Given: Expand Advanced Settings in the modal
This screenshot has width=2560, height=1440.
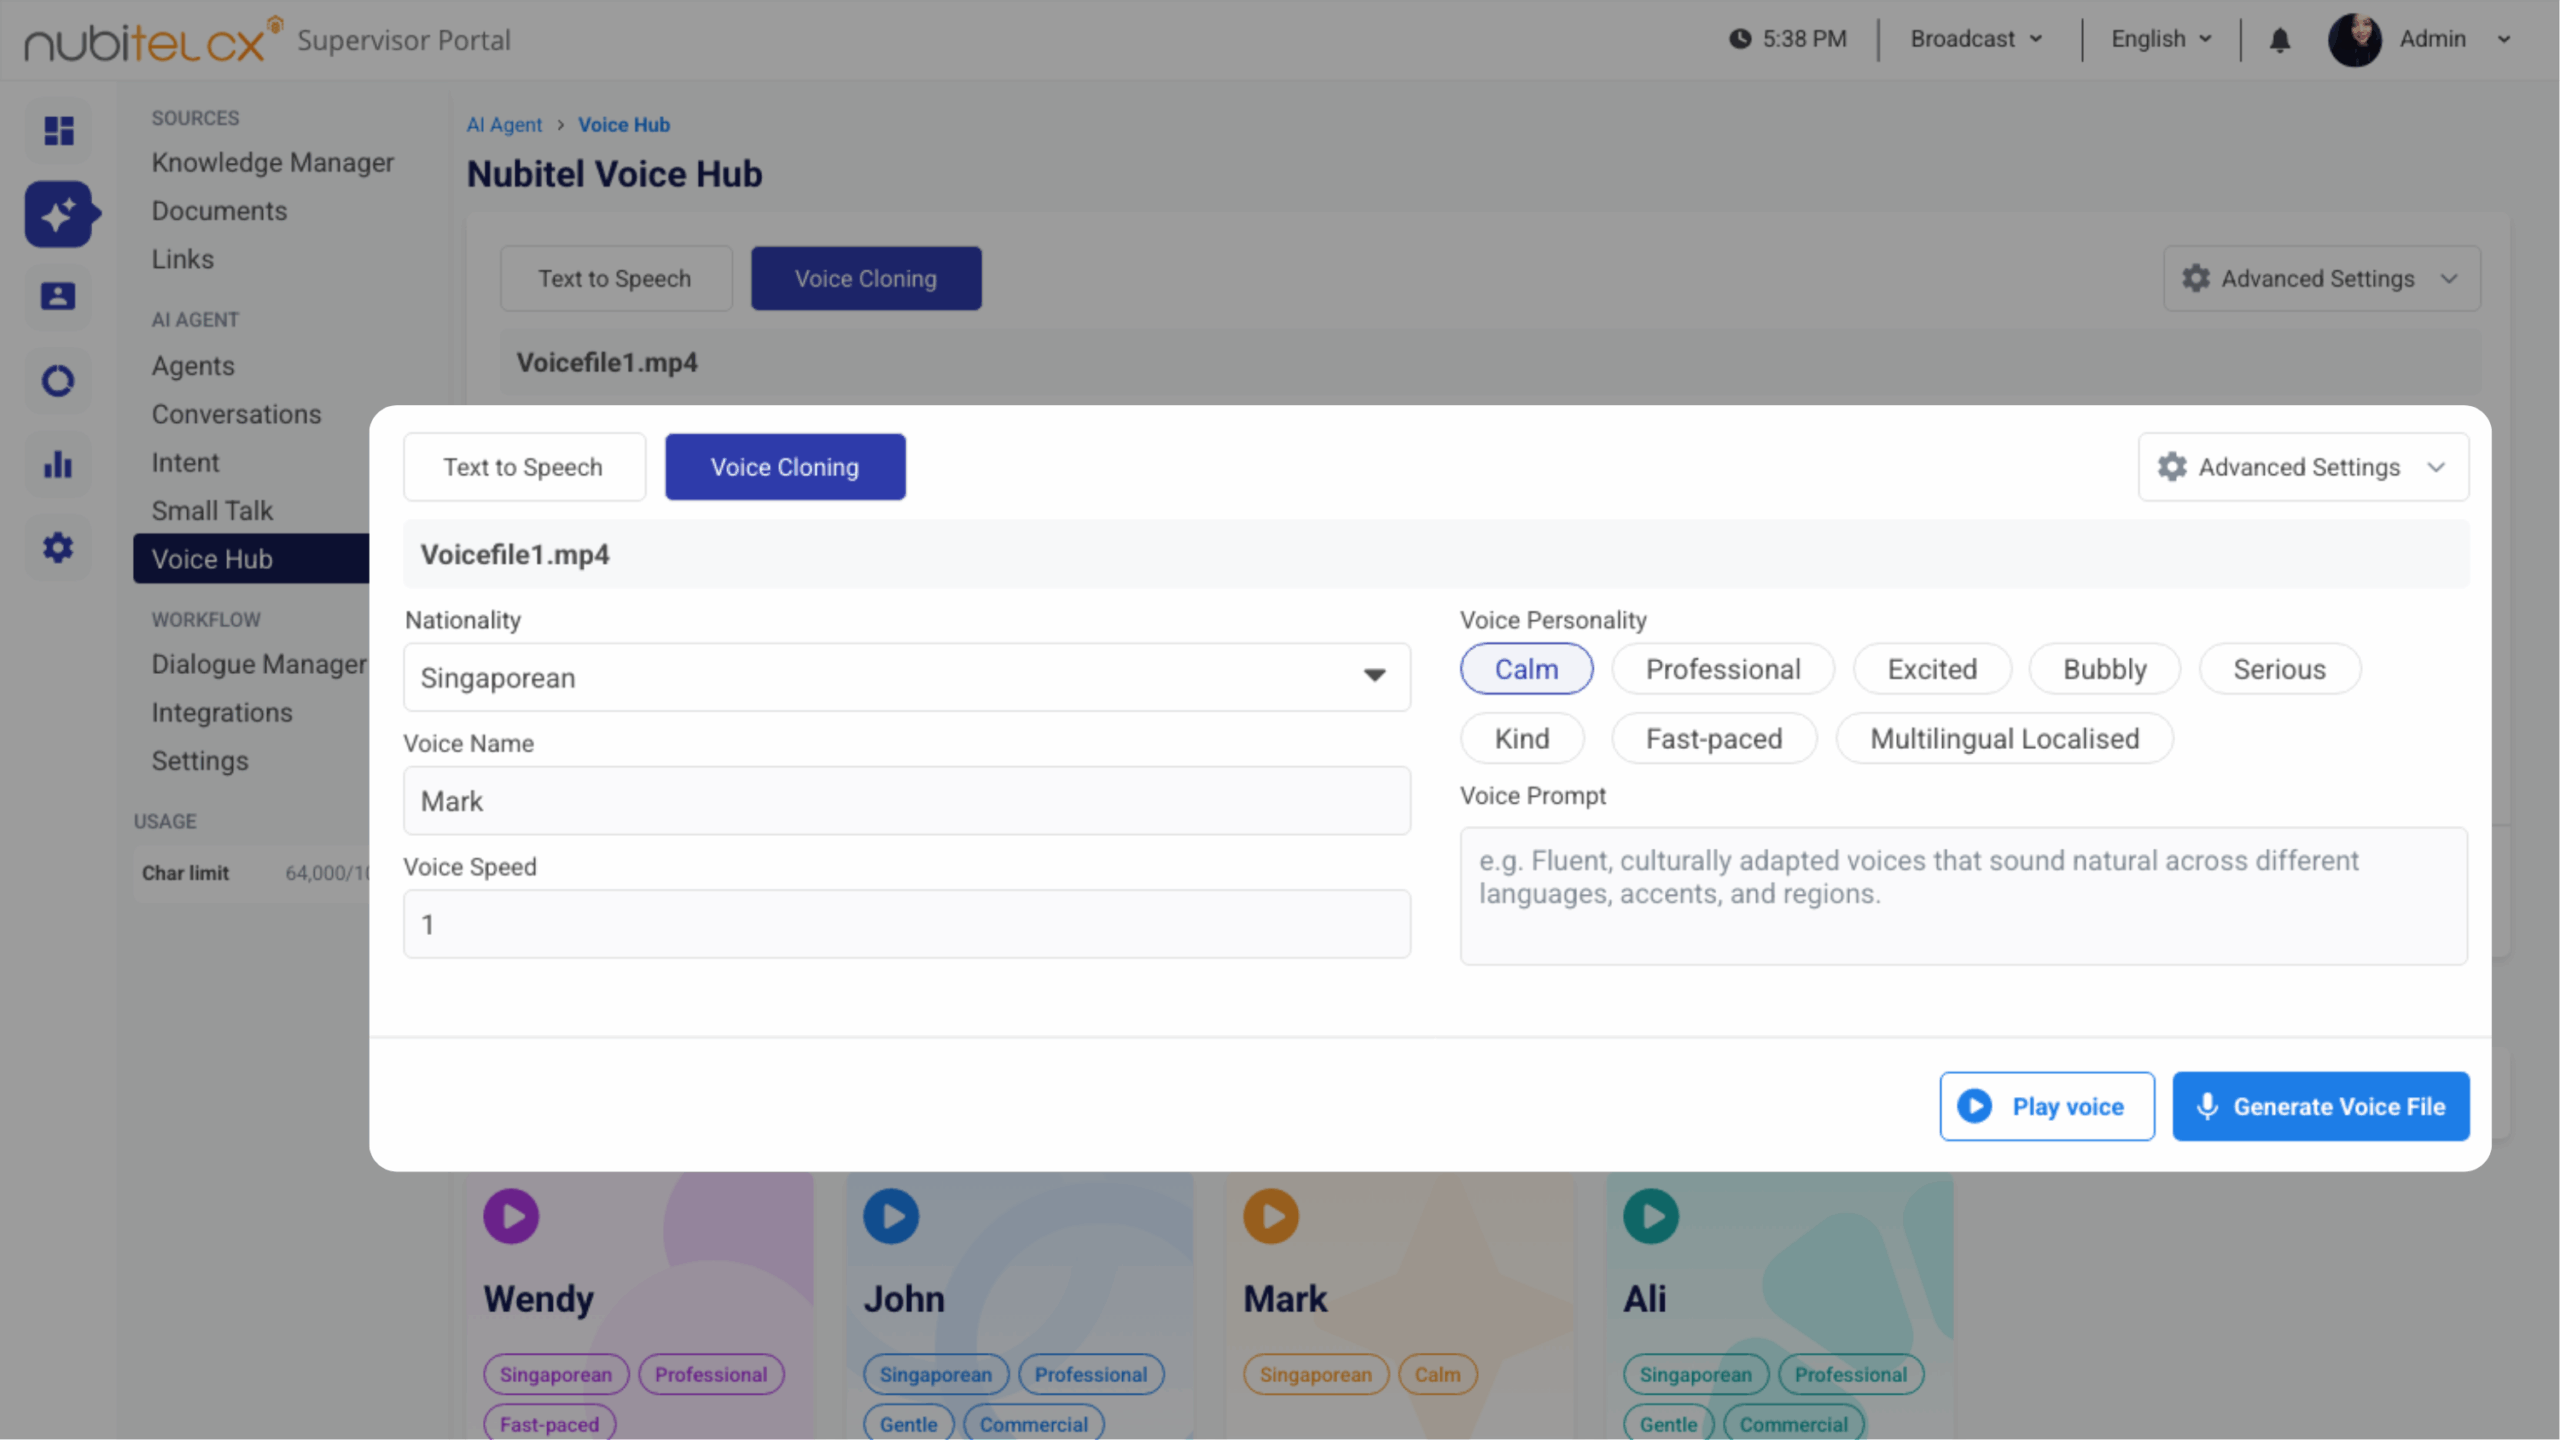Looking at the screenshot, I should click(2303, 467).
